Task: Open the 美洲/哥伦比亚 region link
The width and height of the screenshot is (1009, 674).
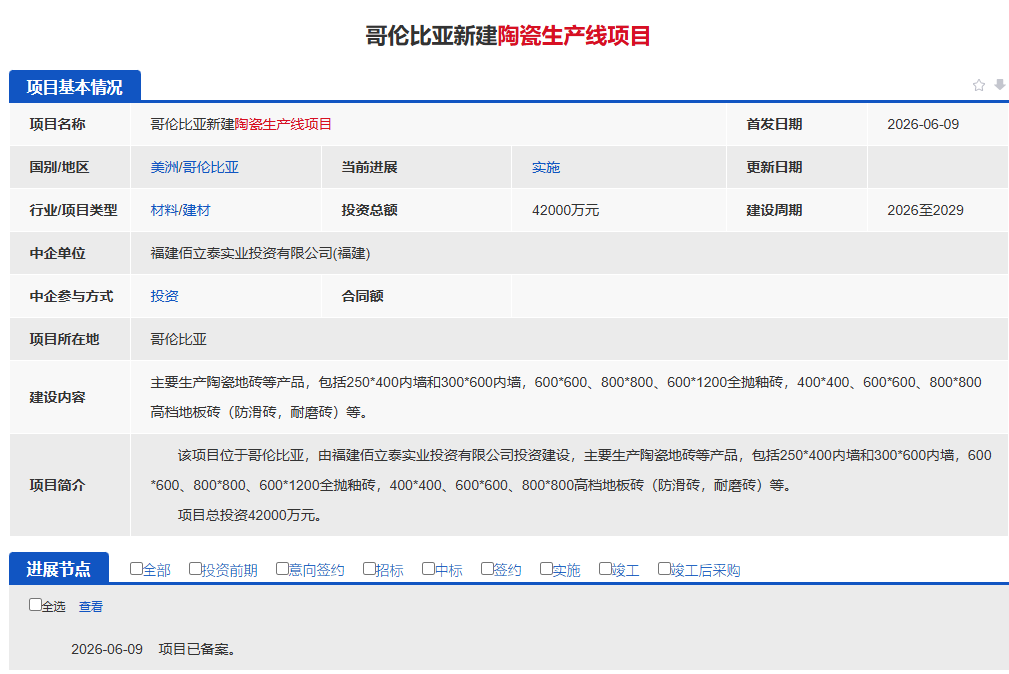Action: pyautogui.click(x=194, y=167)
